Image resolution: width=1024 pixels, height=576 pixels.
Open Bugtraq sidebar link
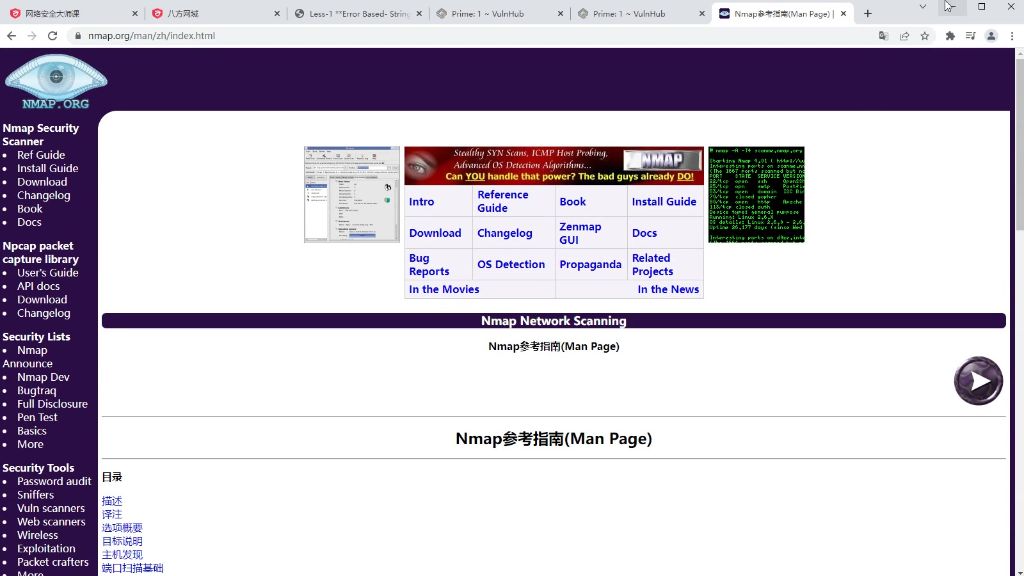point(37,391)
